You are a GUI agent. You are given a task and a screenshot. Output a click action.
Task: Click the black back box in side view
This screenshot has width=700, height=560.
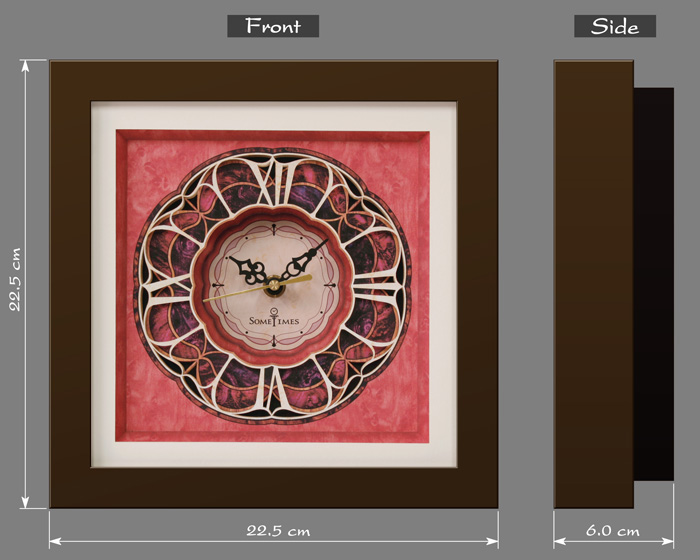(654, 284)
